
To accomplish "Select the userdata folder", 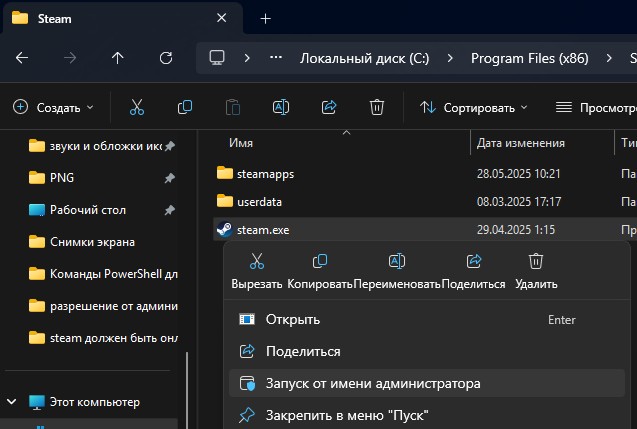I will (249, 202).
